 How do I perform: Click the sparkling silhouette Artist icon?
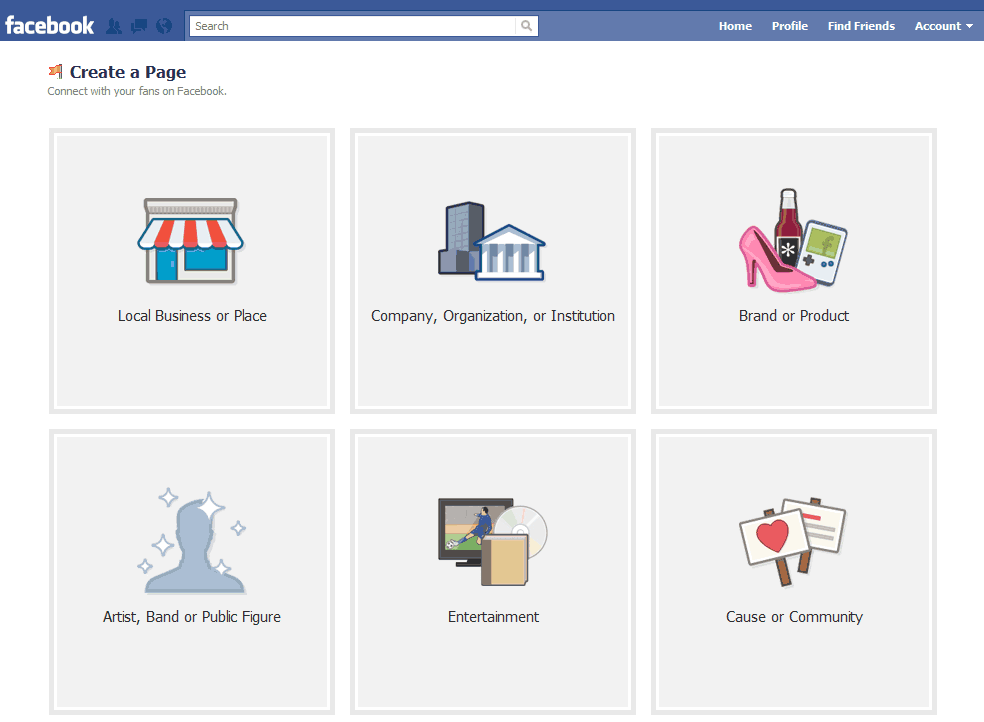(x=192, y=541)
